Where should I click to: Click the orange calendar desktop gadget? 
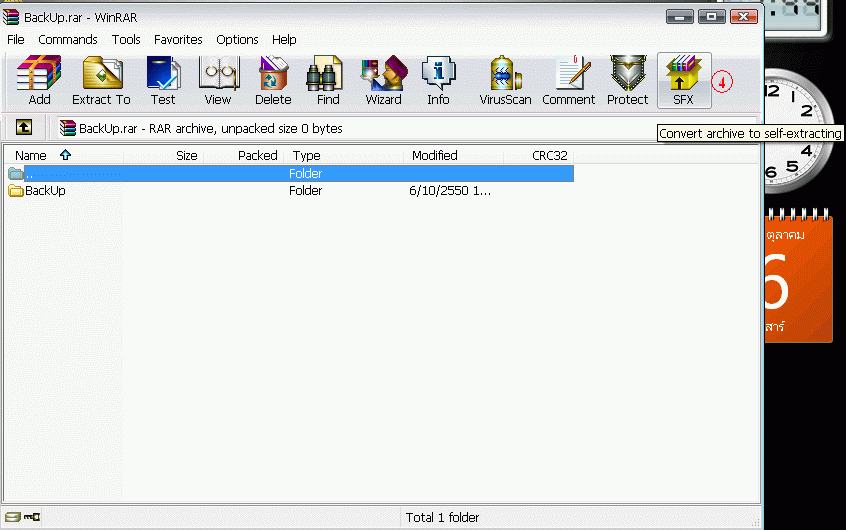pyautogui.click(x=799, y=276)
